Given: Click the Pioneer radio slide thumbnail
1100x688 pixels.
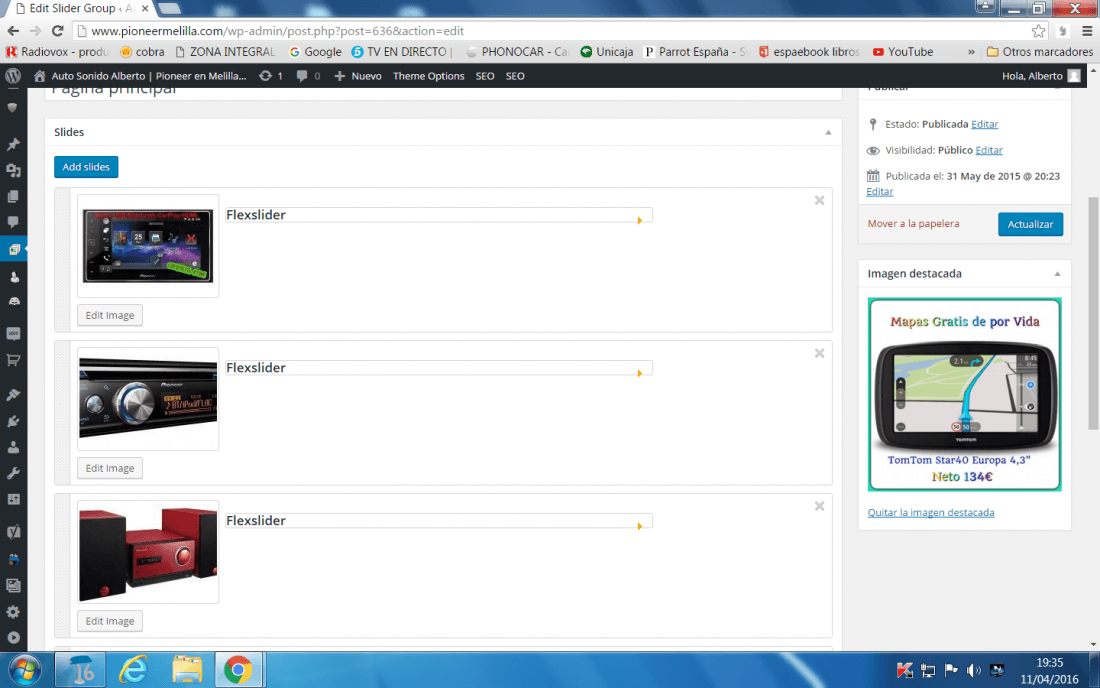Looking at the screenshot, I should click(x=148, y=398).
